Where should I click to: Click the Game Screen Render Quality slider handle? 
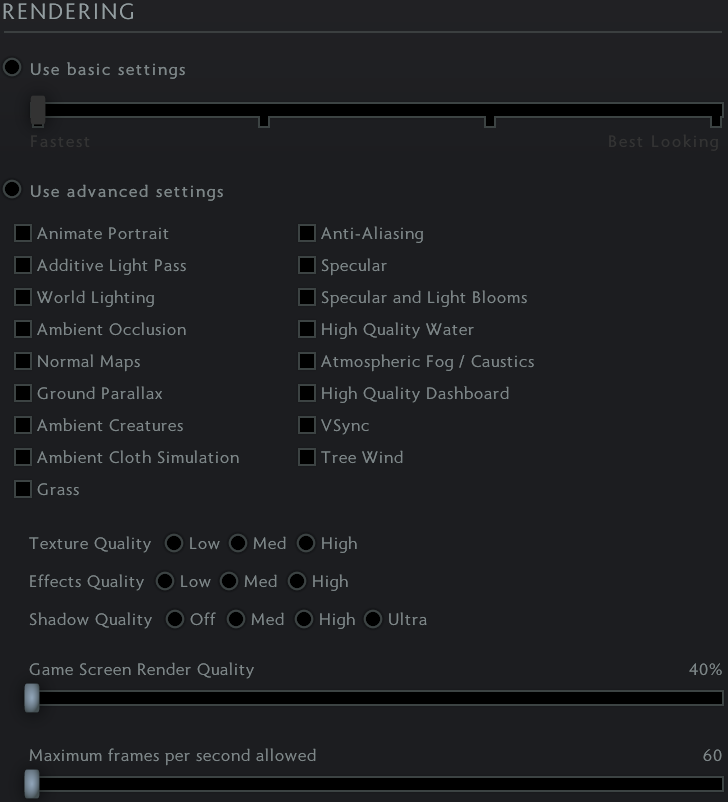pyautogui.click(x=32, y=698)
